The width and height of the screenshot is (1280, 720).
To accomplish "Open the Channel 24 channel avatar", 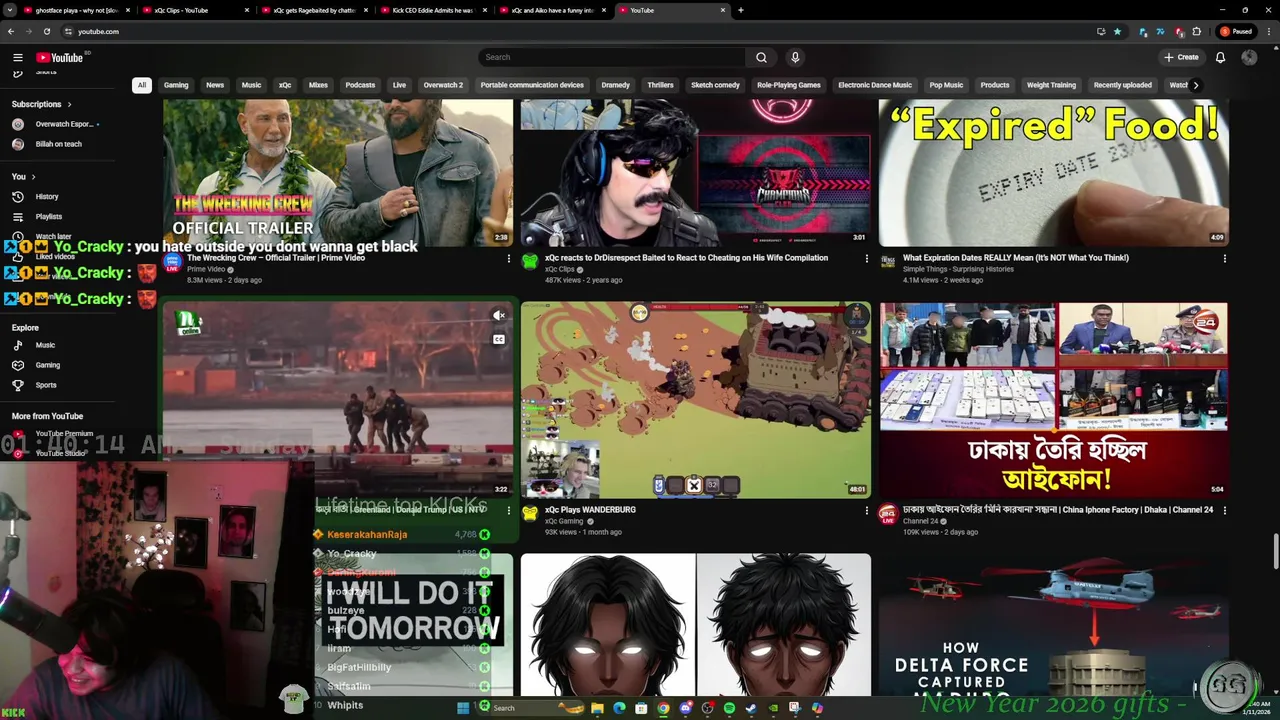I will point(887,514).
